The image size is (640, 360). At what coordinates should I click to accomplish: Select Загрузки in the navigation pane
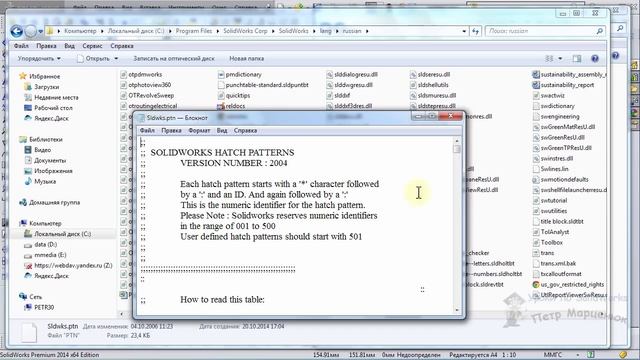[x=42, y=87]
